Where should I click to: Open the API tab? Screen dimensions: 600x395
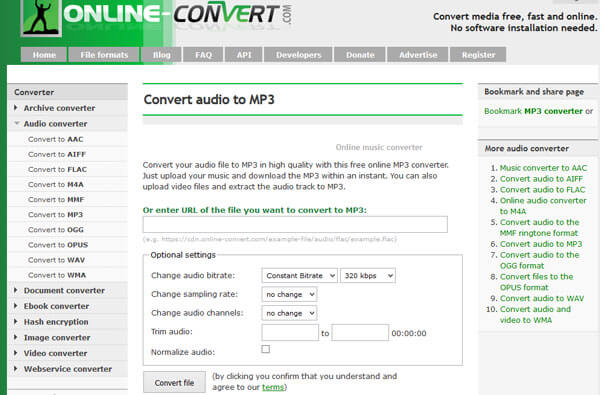tap(244, 55)
